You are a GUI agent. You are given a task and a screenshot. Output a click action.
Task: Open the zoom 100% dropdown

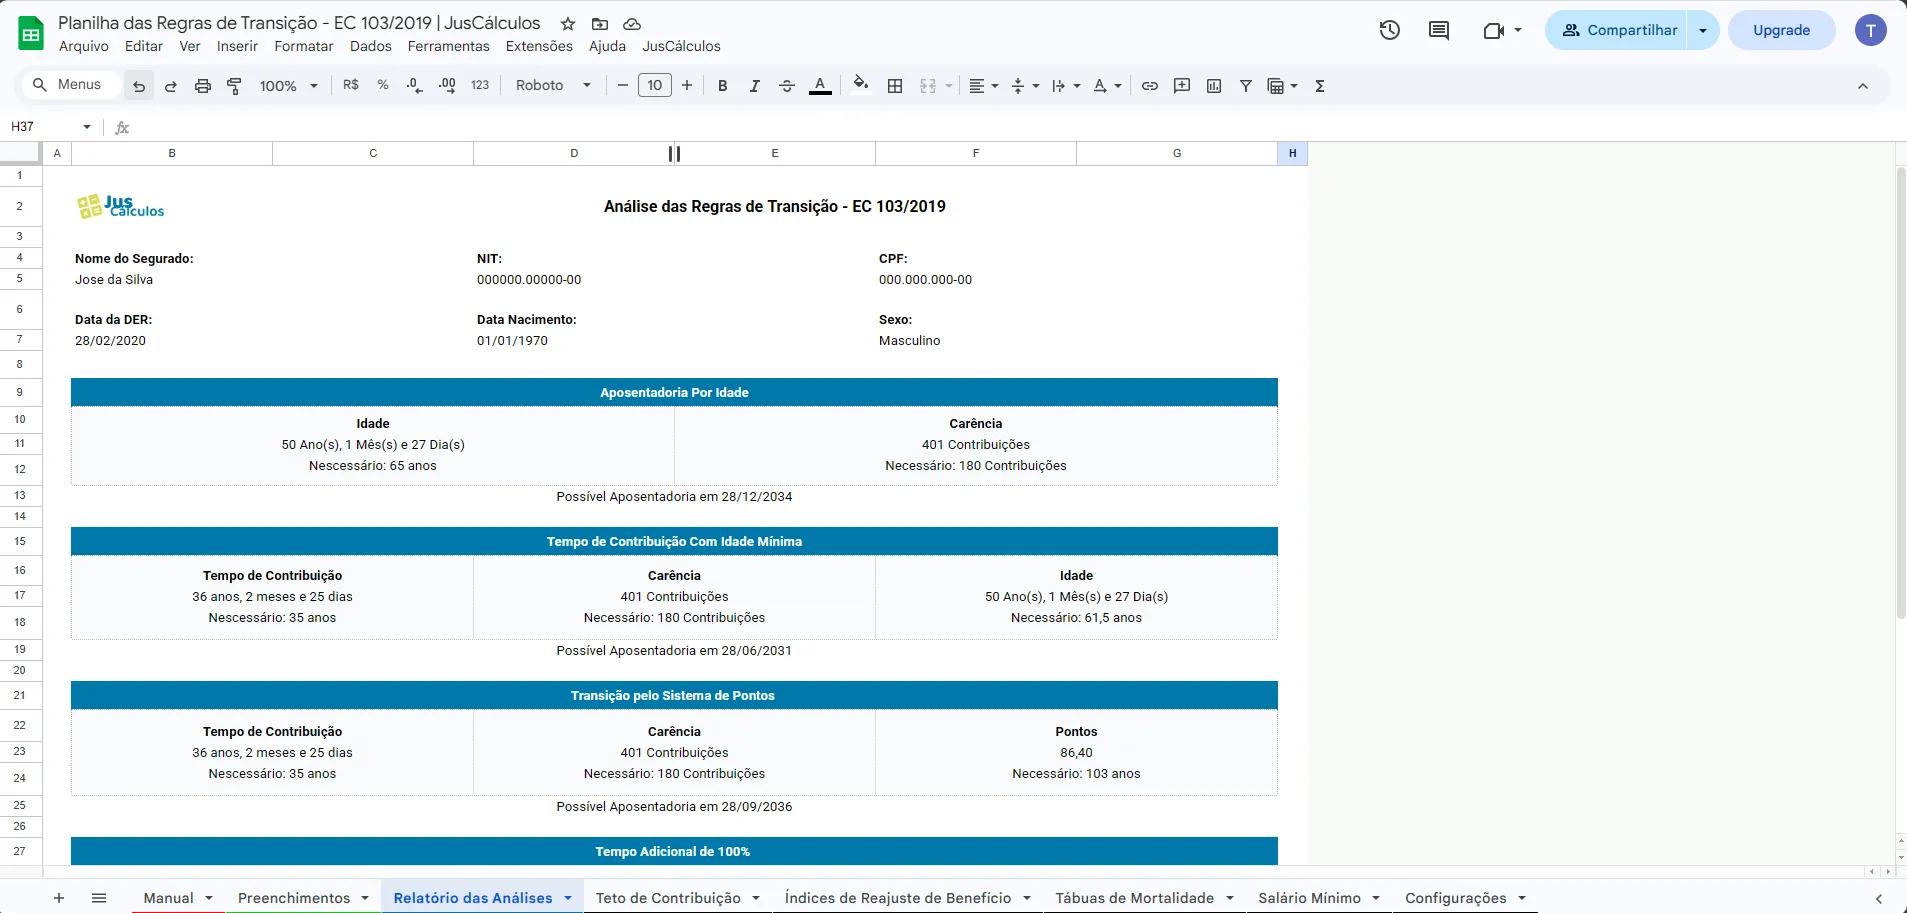click(x=289, y=86)
